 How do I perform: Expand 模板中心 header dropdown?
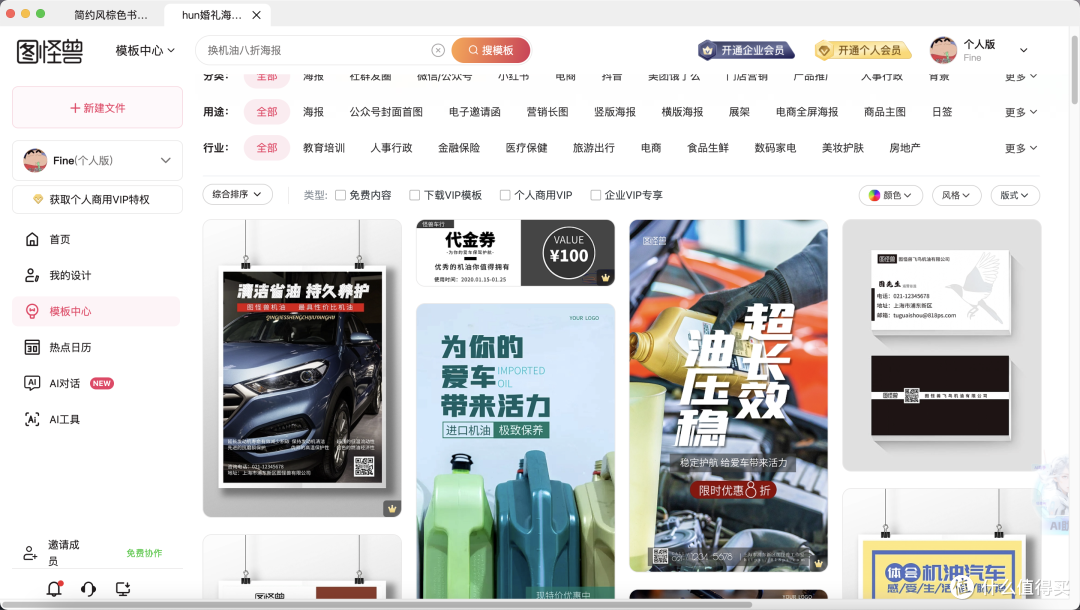point(145,50)
